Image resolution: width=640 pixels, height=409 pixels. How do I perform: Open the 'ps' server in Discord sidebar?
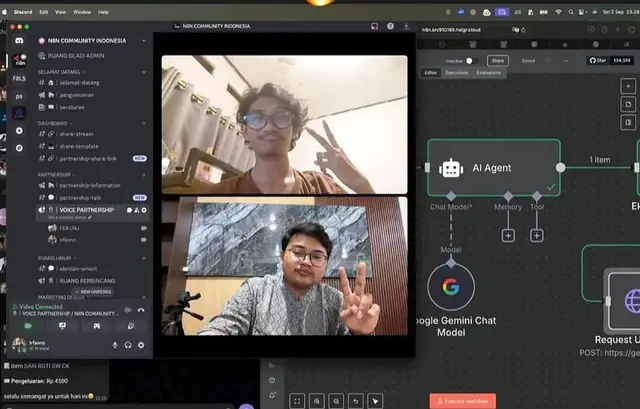tap(19, 96)
